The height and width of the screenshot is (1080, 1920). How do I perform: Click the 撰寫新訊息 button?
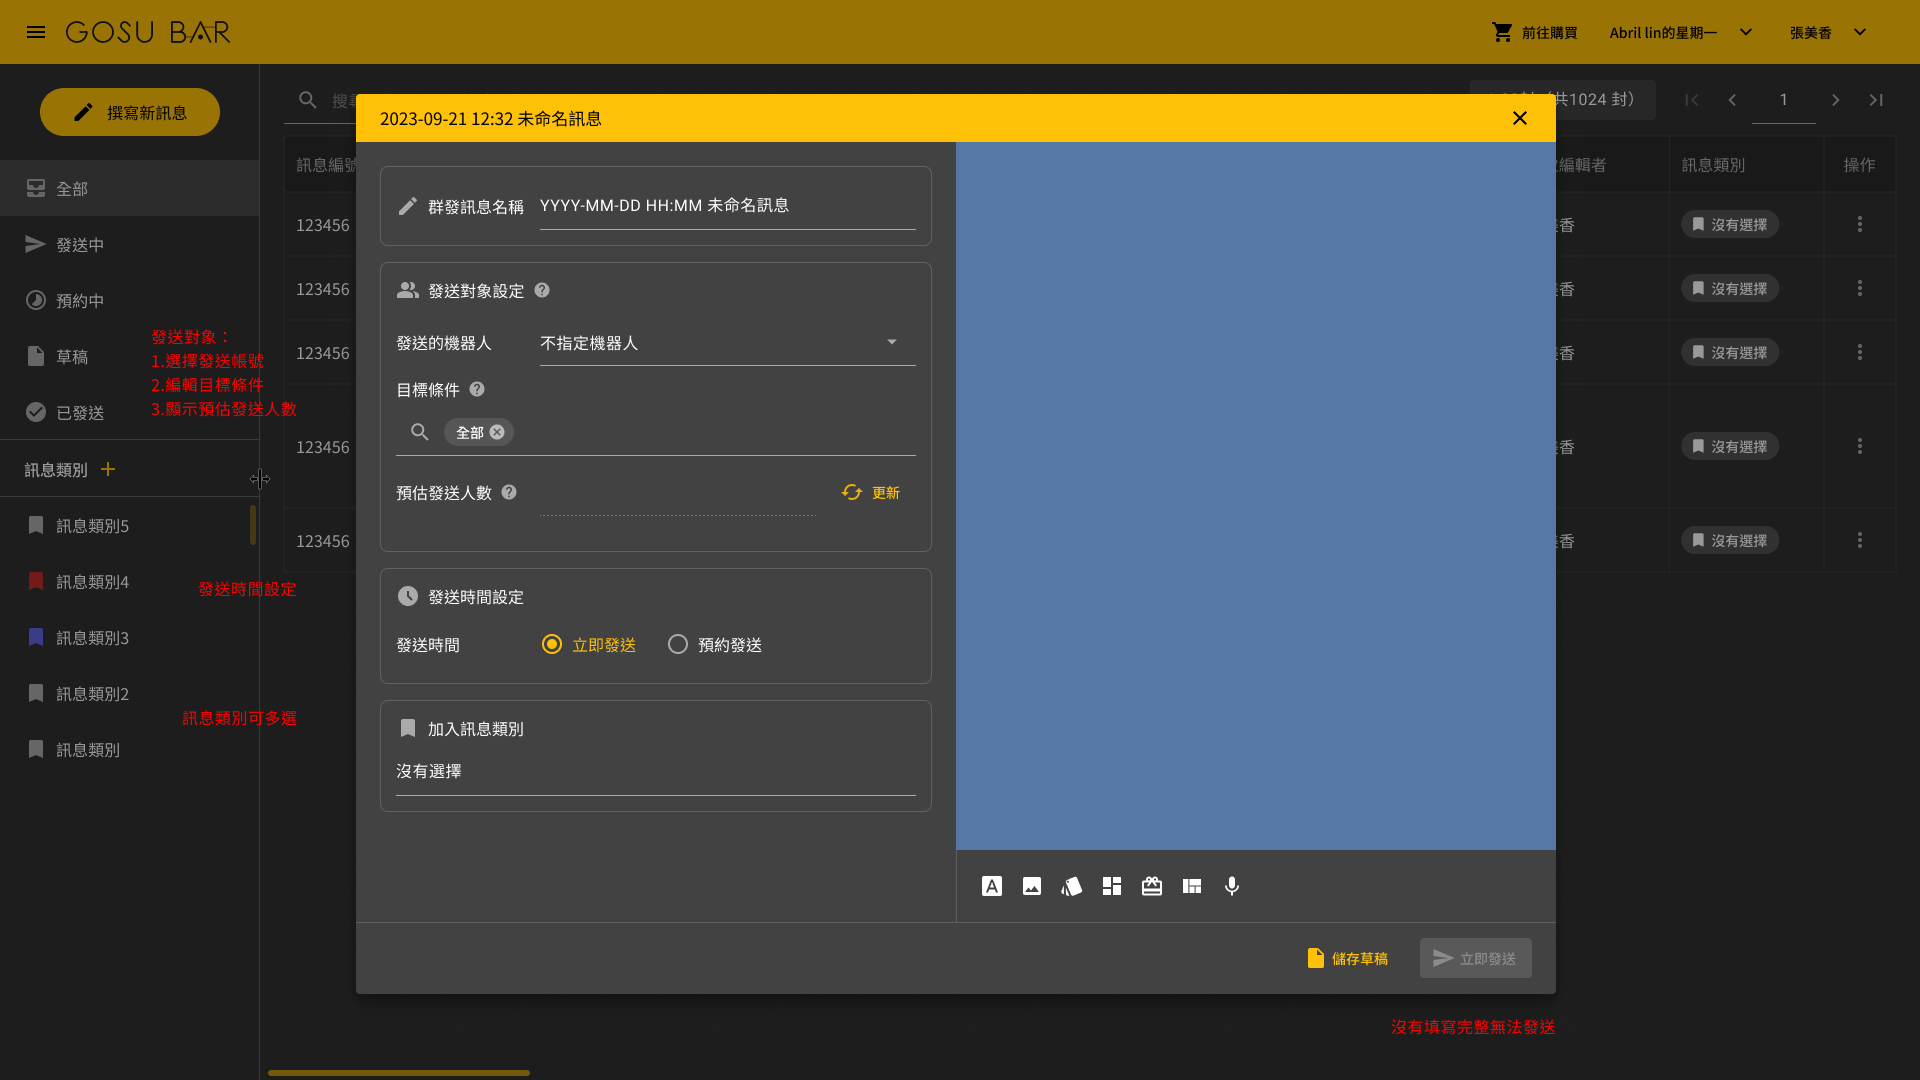130,112
